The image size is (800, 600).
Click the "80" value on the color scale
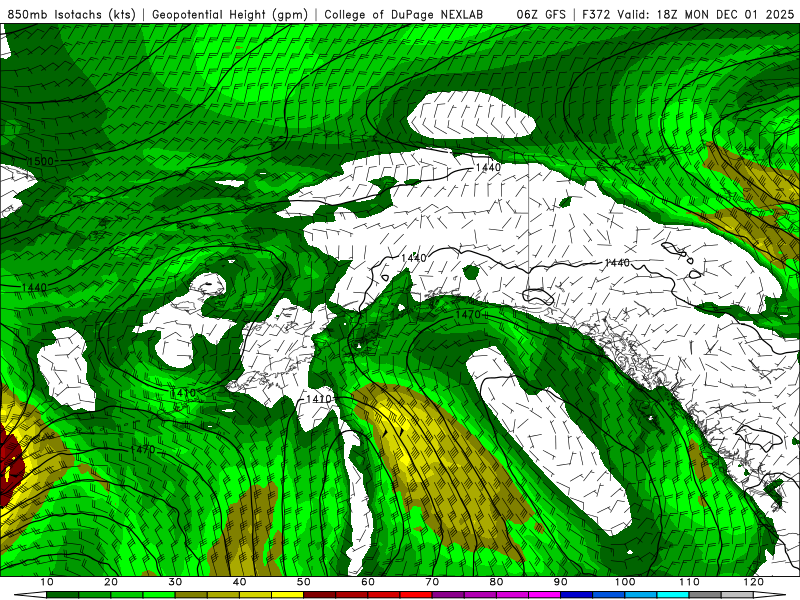pos(496,582)
